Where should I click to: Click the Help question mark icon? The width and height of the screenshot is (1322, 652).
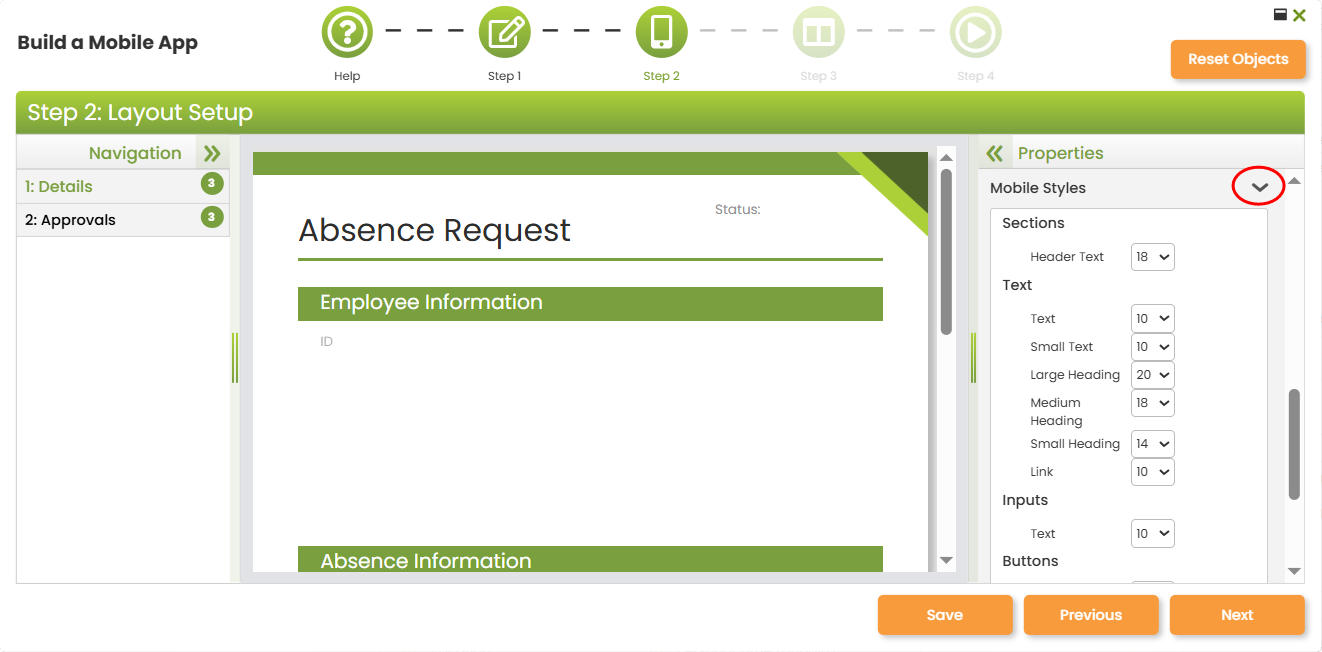[x=347, y=33]
